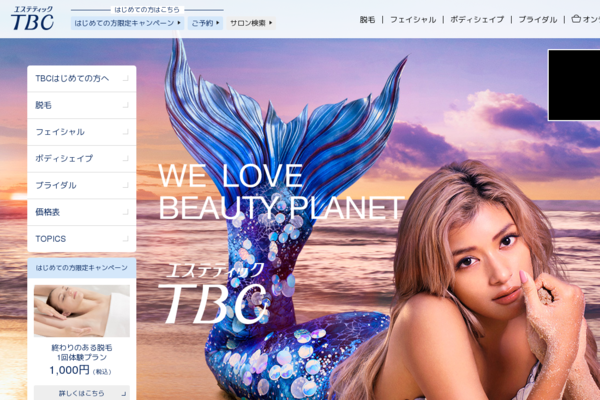Open はじめての方限定キャンペーン header button
This screenshot has width=600, height=400.
point(127,23)
